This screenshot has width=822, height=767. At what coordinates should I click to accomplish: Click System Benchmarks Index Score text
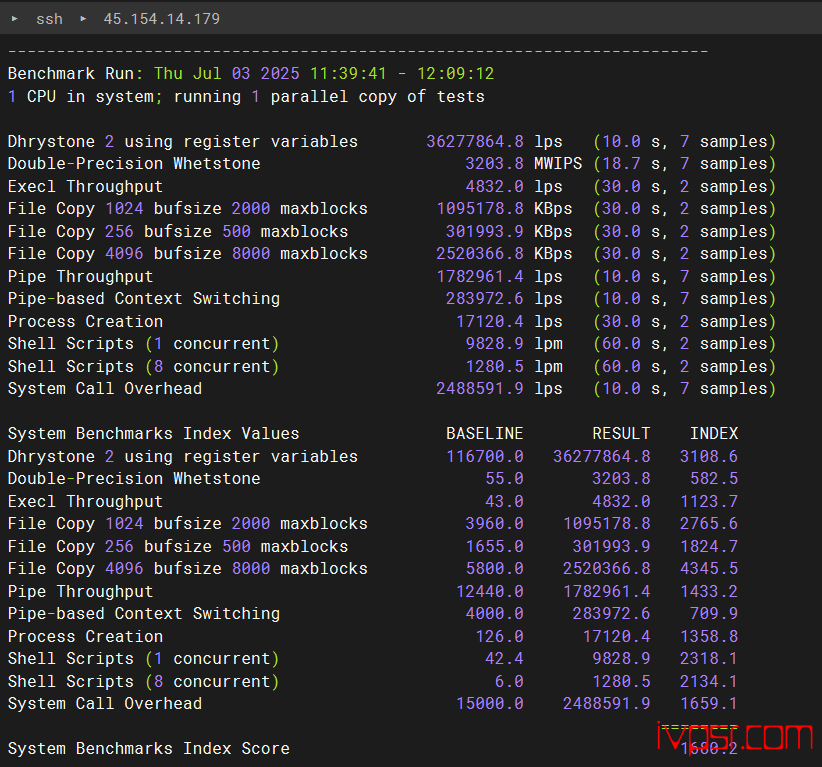tap(148, 749)
